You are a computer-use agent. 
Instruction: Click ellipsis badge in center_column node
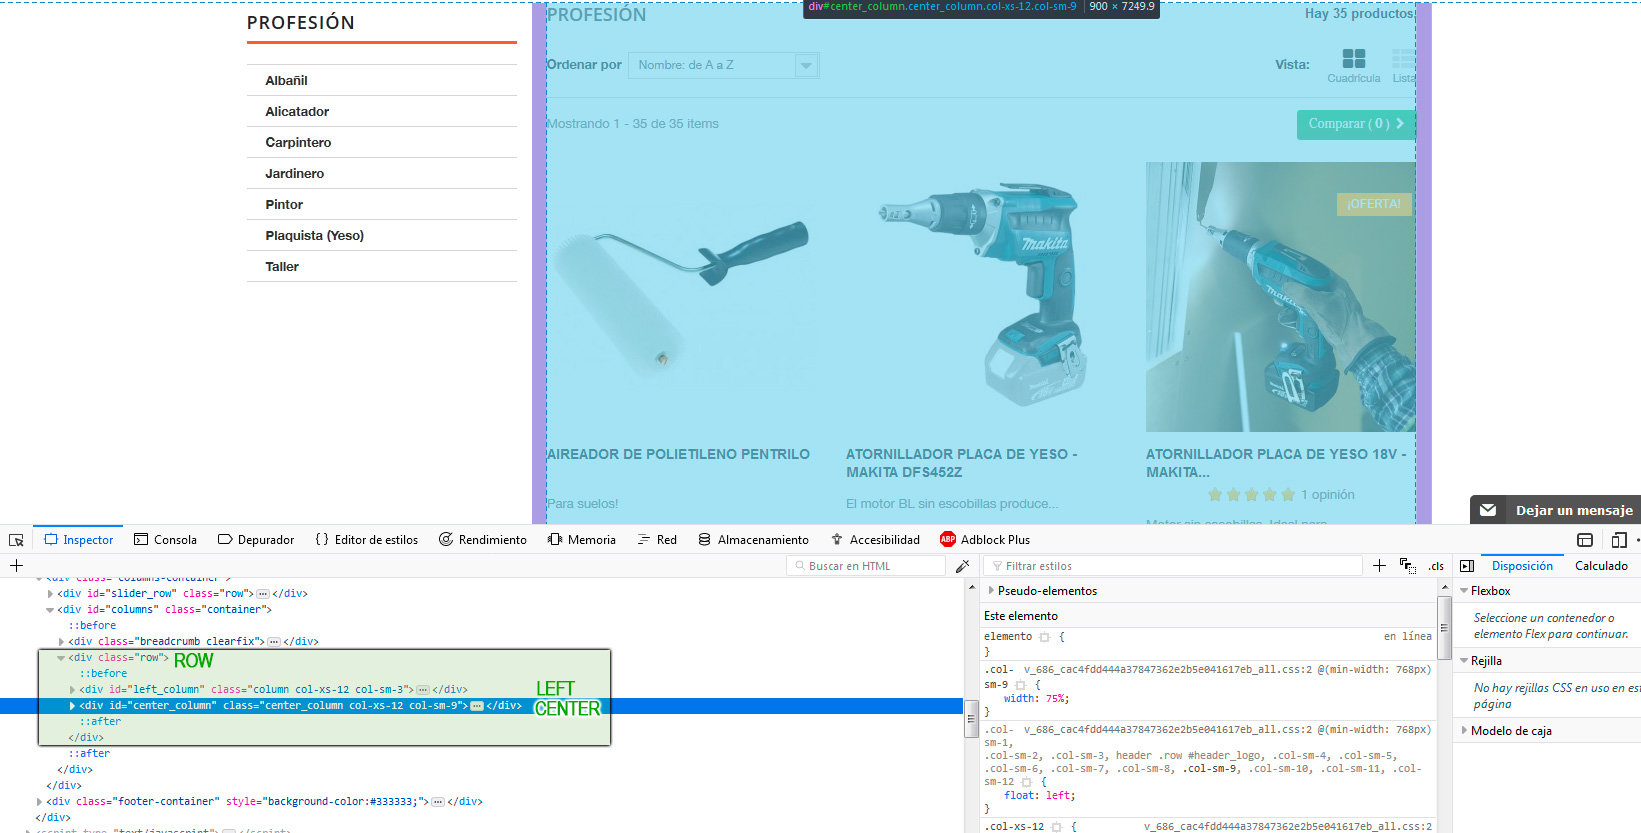coord(477,706)
